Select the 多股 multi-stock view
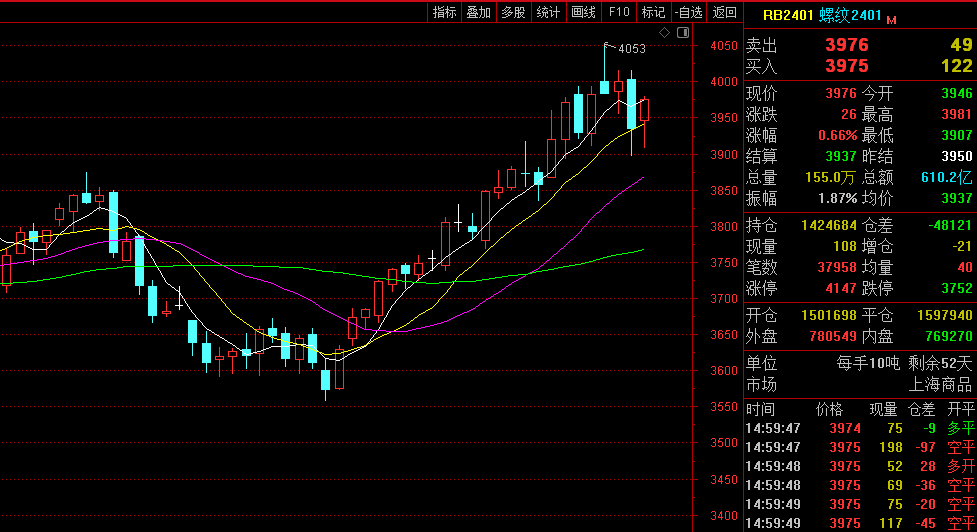The height and width of the screenshot is (532, 977). tap(513, 12)
